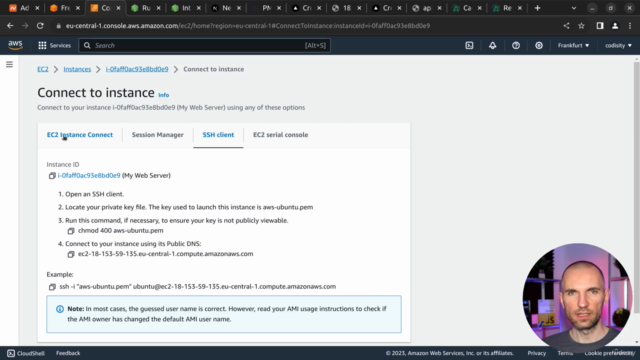640x360 pixels.
Task: Toggle the browser side panel icon
Action: click(600, 26)
